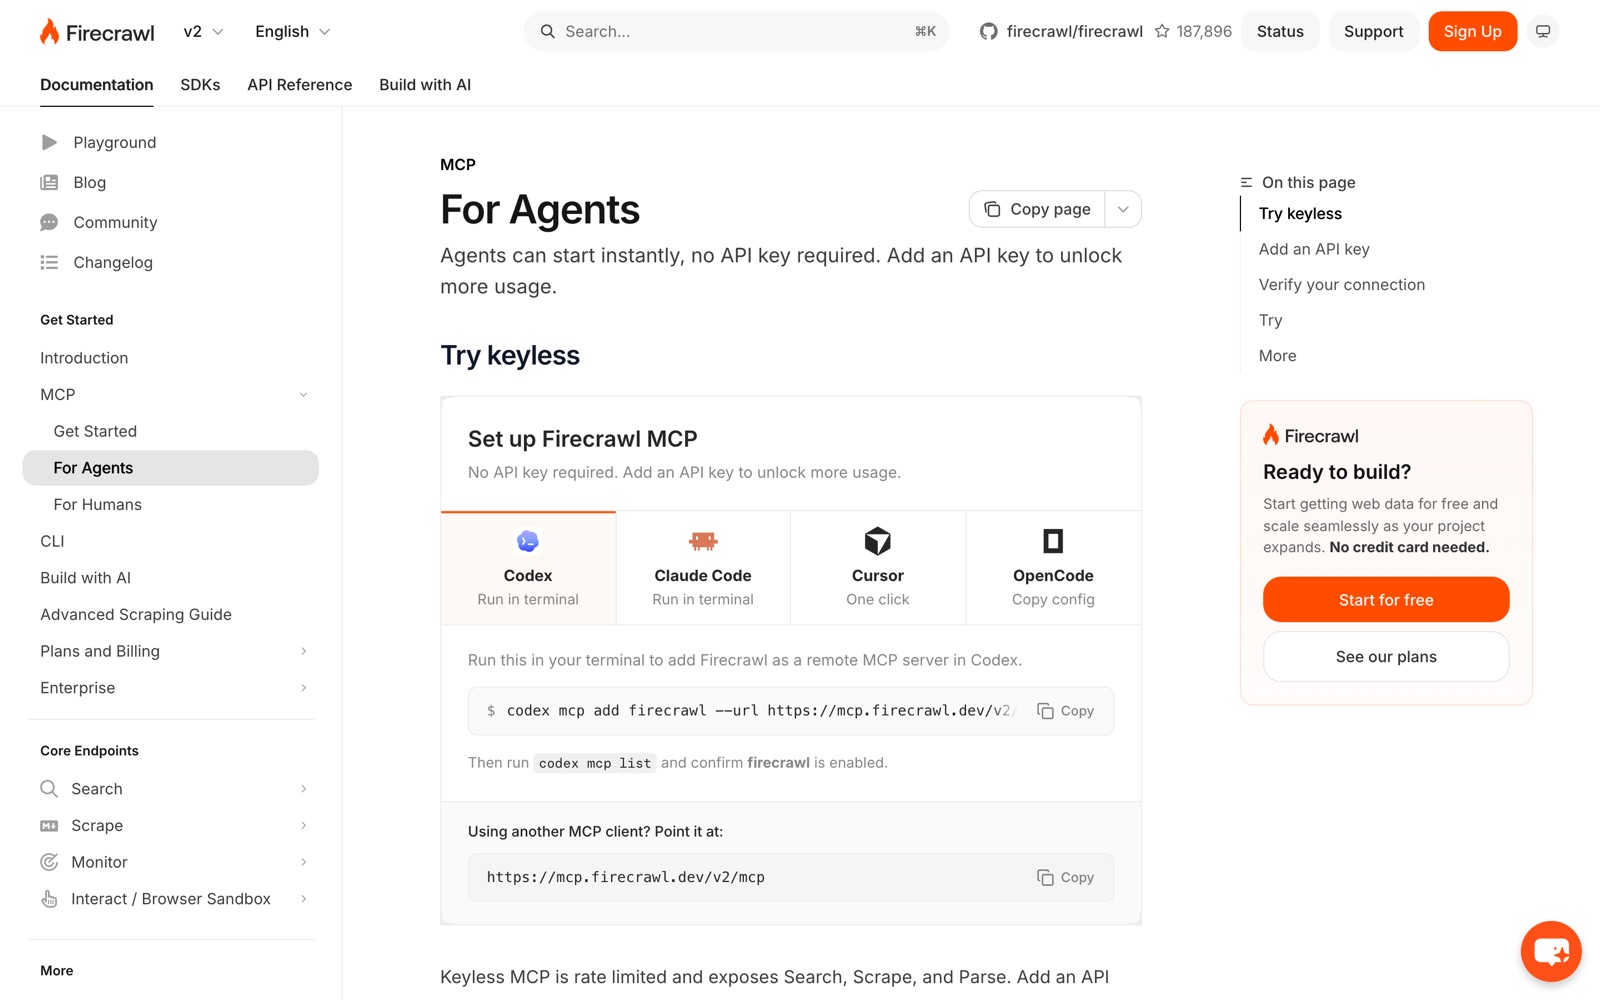The height and width of the screenshot is (1000, 1600).
Task: Switch to the SDKs tab
Action: (200, 85)
